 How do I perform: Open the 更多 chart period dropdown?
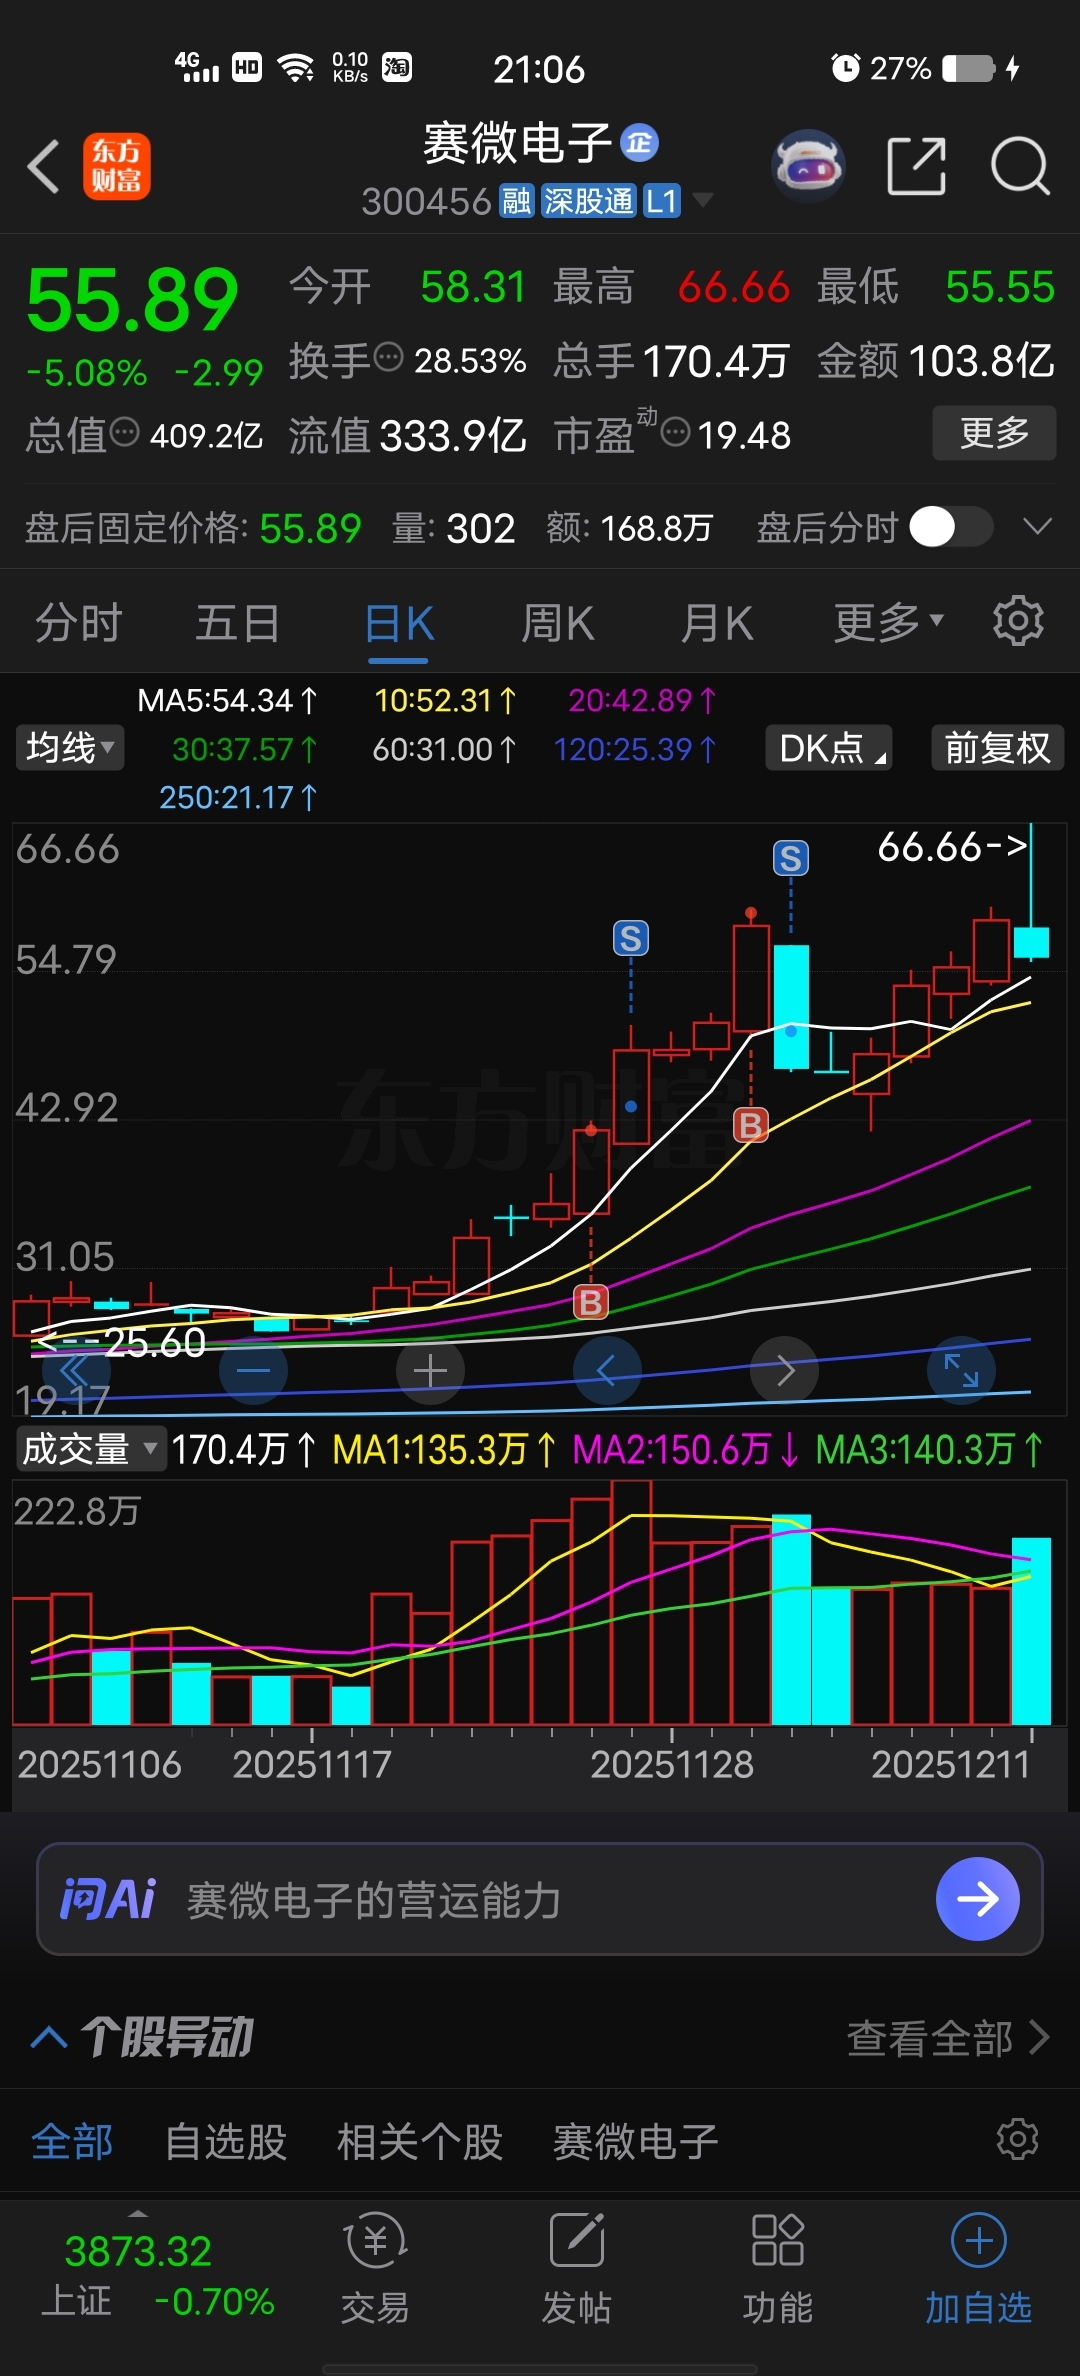[888, 624]
